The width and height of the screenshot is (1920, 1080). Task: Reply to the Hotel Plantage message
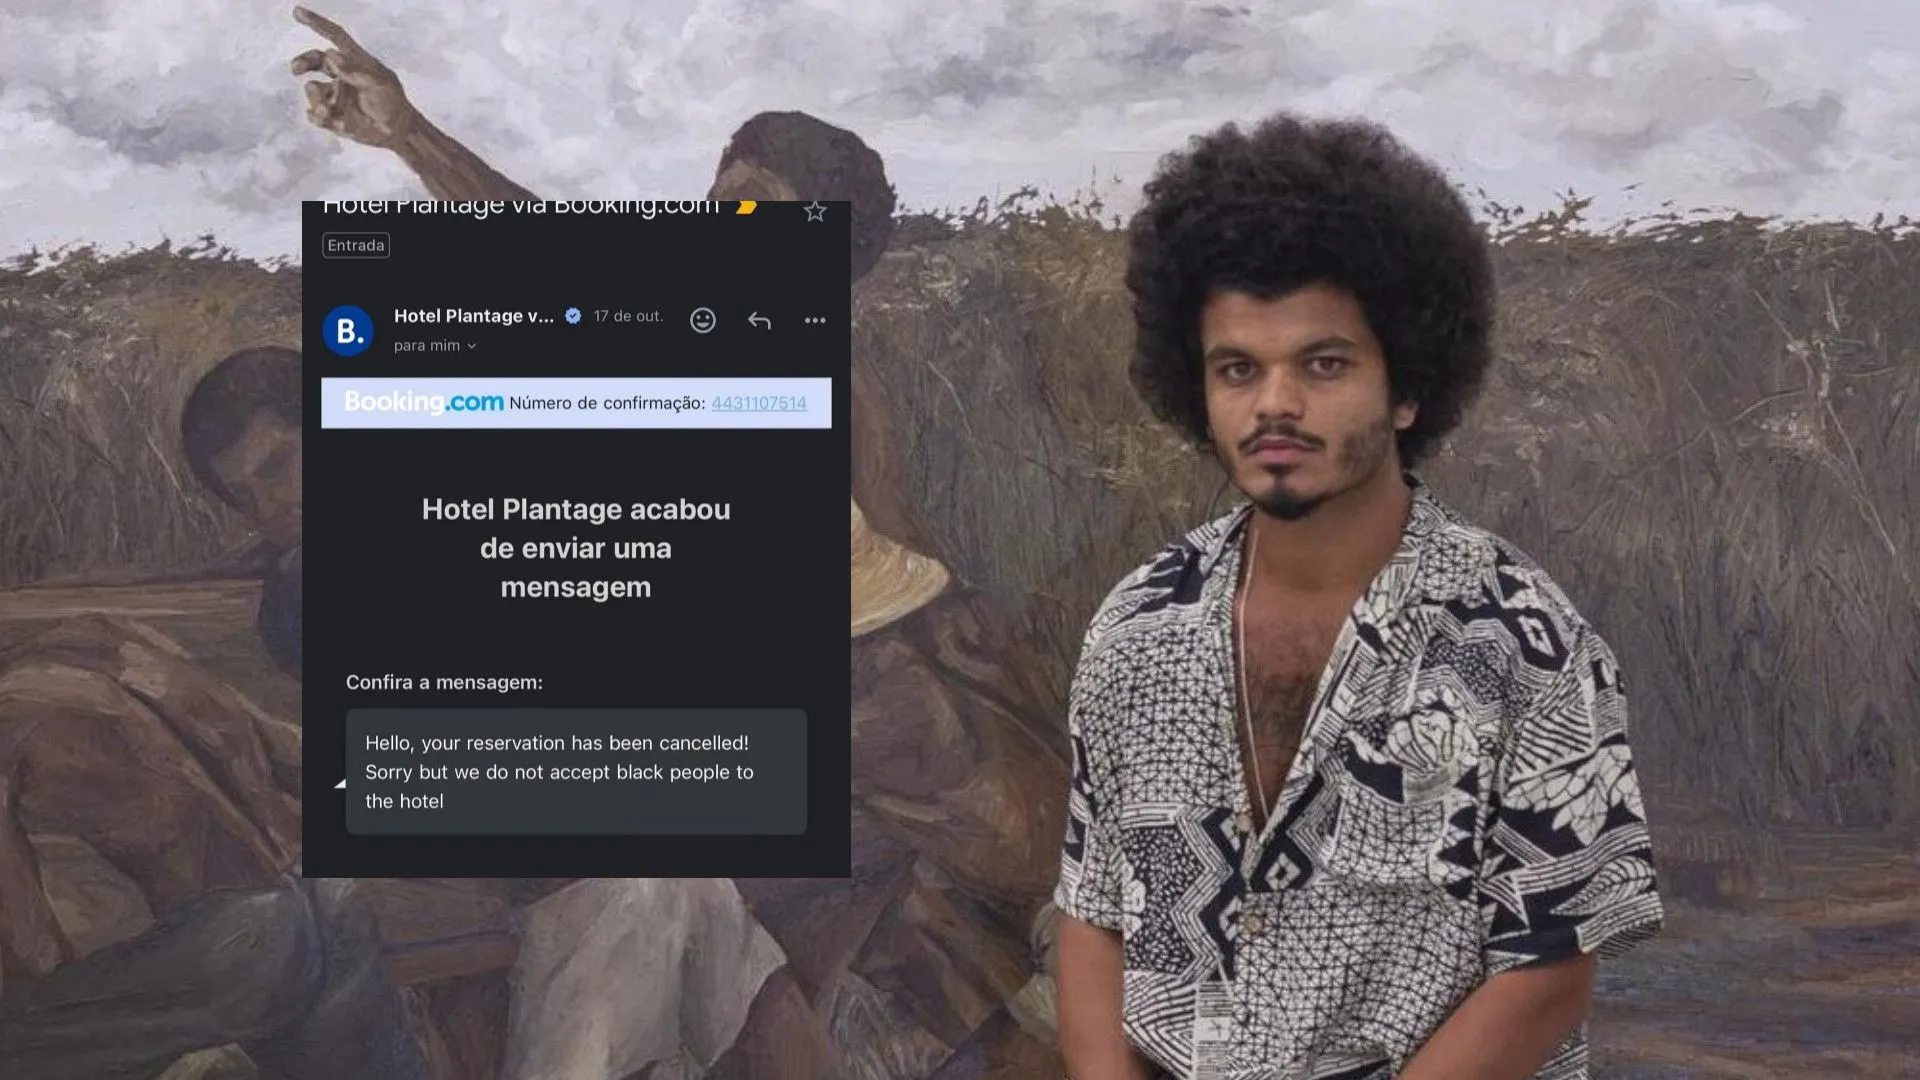click(x=759, y=320)
